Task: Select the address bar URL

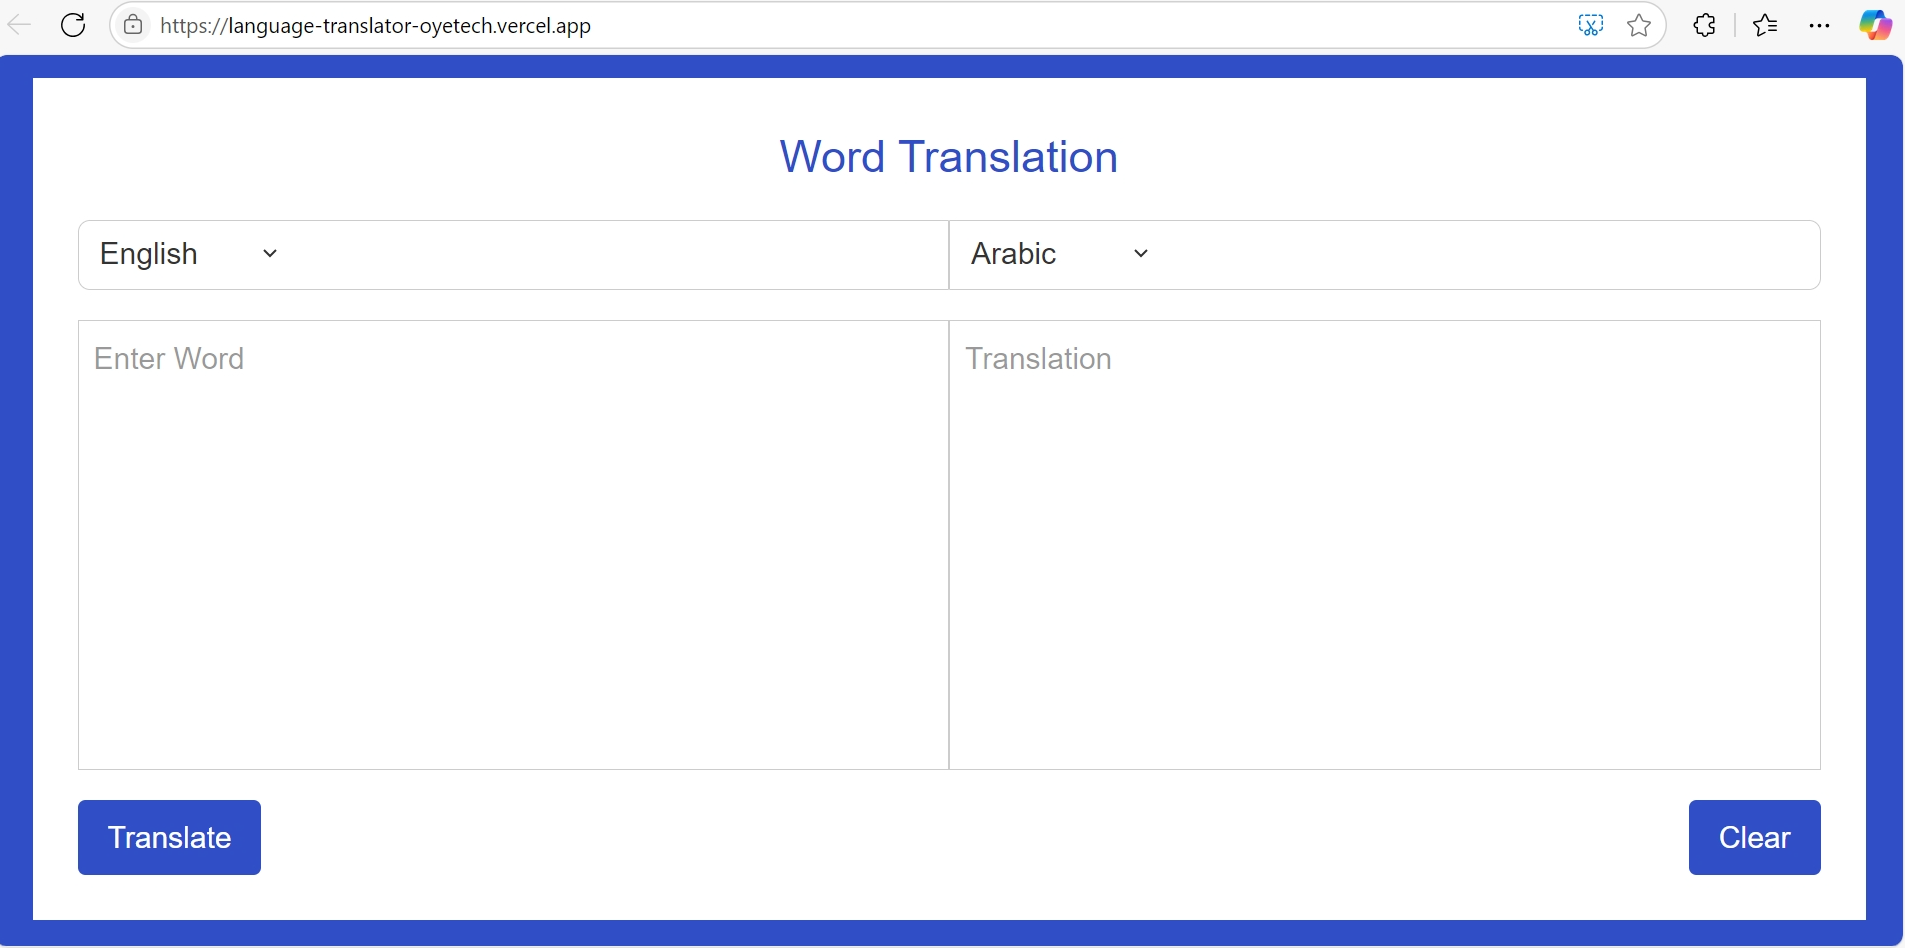Action: (x=375, y=25)
